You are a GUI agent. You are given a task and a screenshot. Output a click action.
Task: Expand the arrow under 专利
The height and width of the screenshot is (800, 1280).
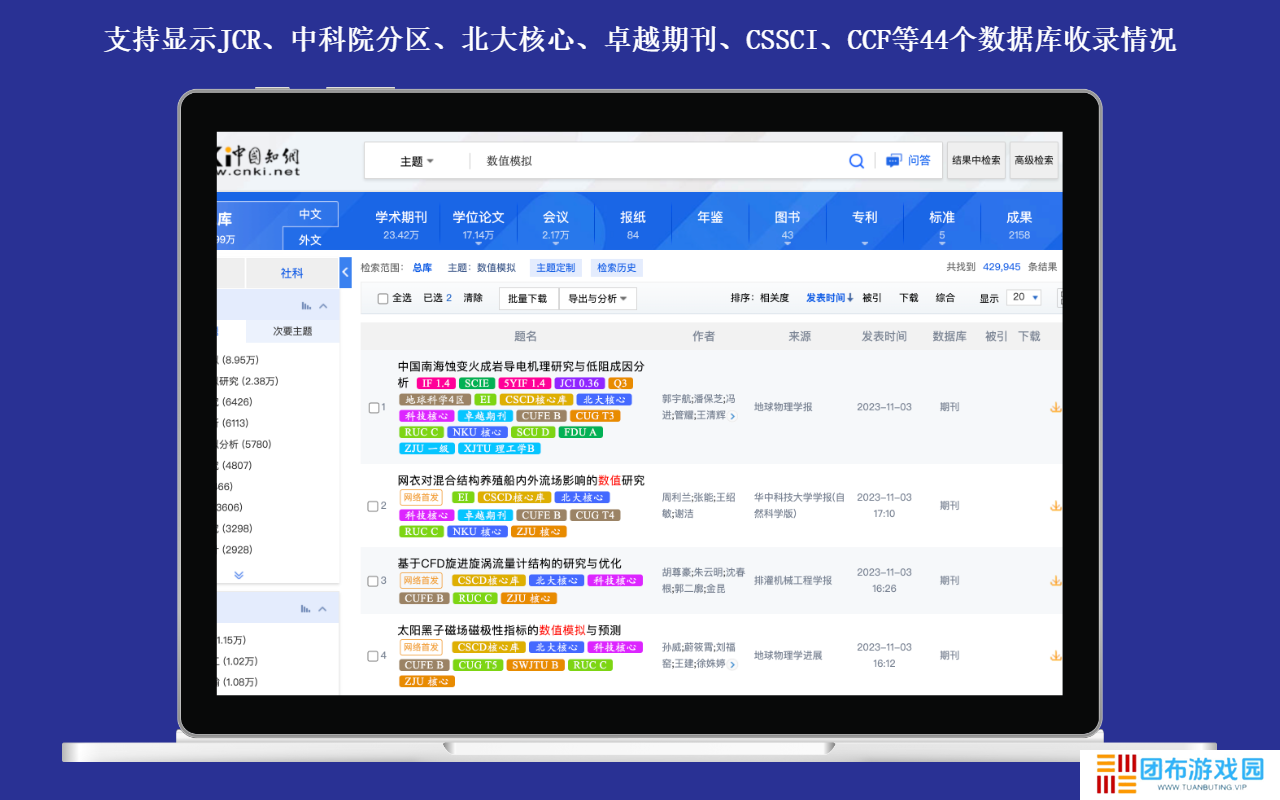(x=864, y=243)
